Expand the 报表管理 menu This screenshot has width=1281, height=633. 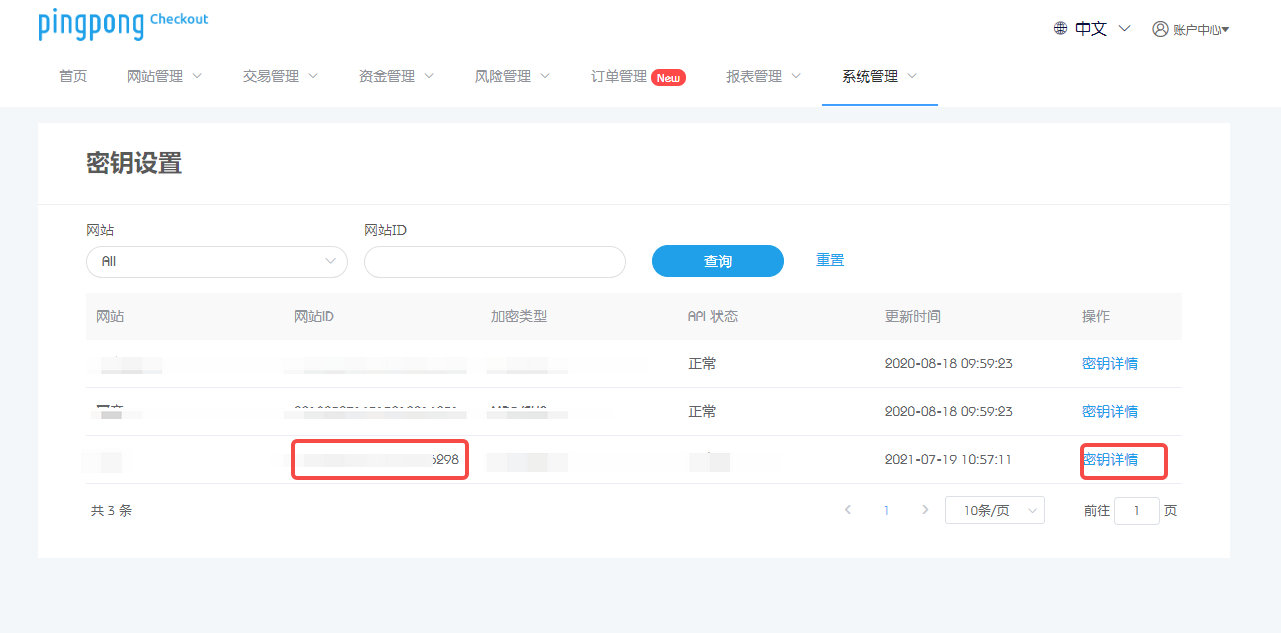point(763,76)
